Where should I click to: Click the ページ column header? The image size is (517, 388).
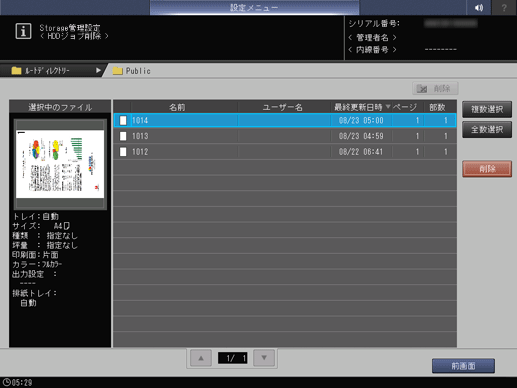point(405,107)
